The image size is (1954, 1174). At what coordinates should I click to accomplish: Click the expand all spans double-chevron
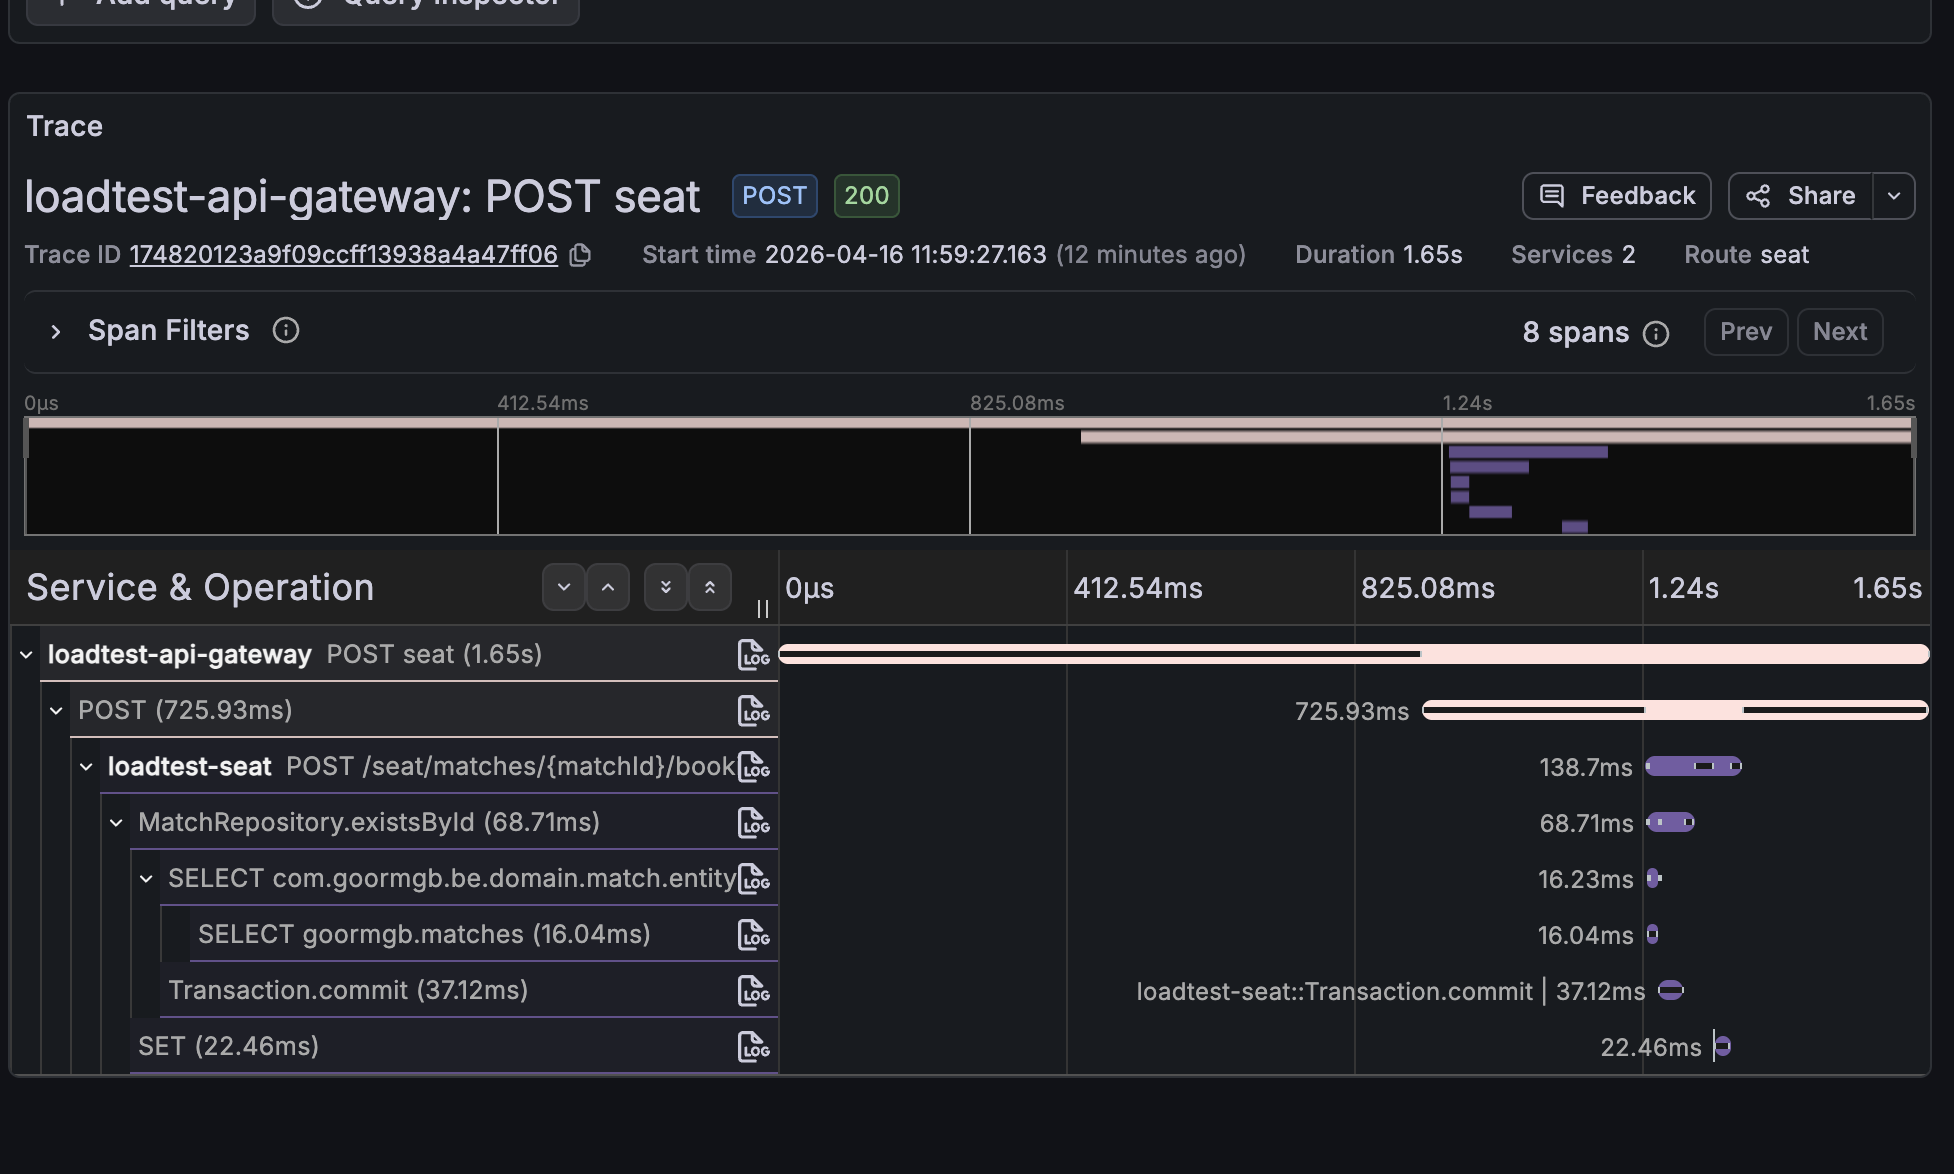coord(666,587)
